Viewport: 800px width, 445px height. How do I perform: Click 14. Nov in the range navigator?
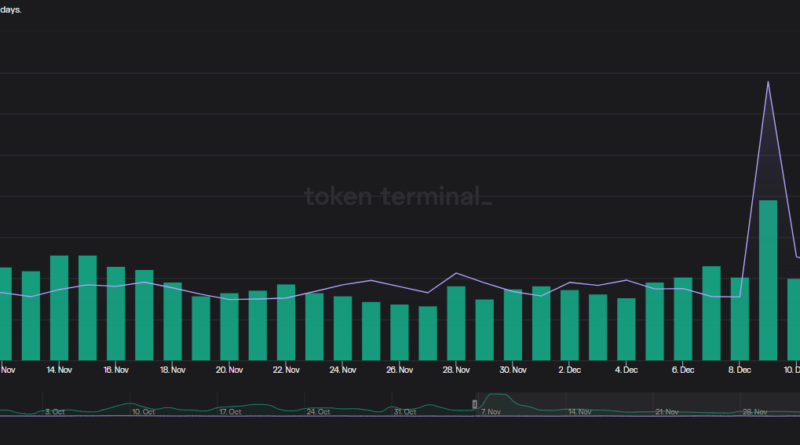click(x=581, y=411)
